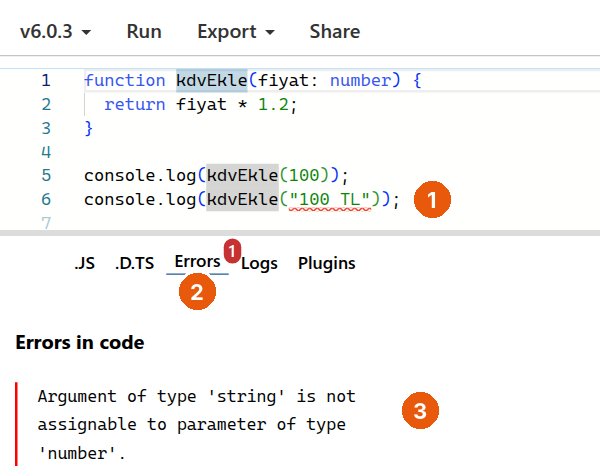Select the Errors tab
This screenshot has width=600, height=476.
(197, 262)
